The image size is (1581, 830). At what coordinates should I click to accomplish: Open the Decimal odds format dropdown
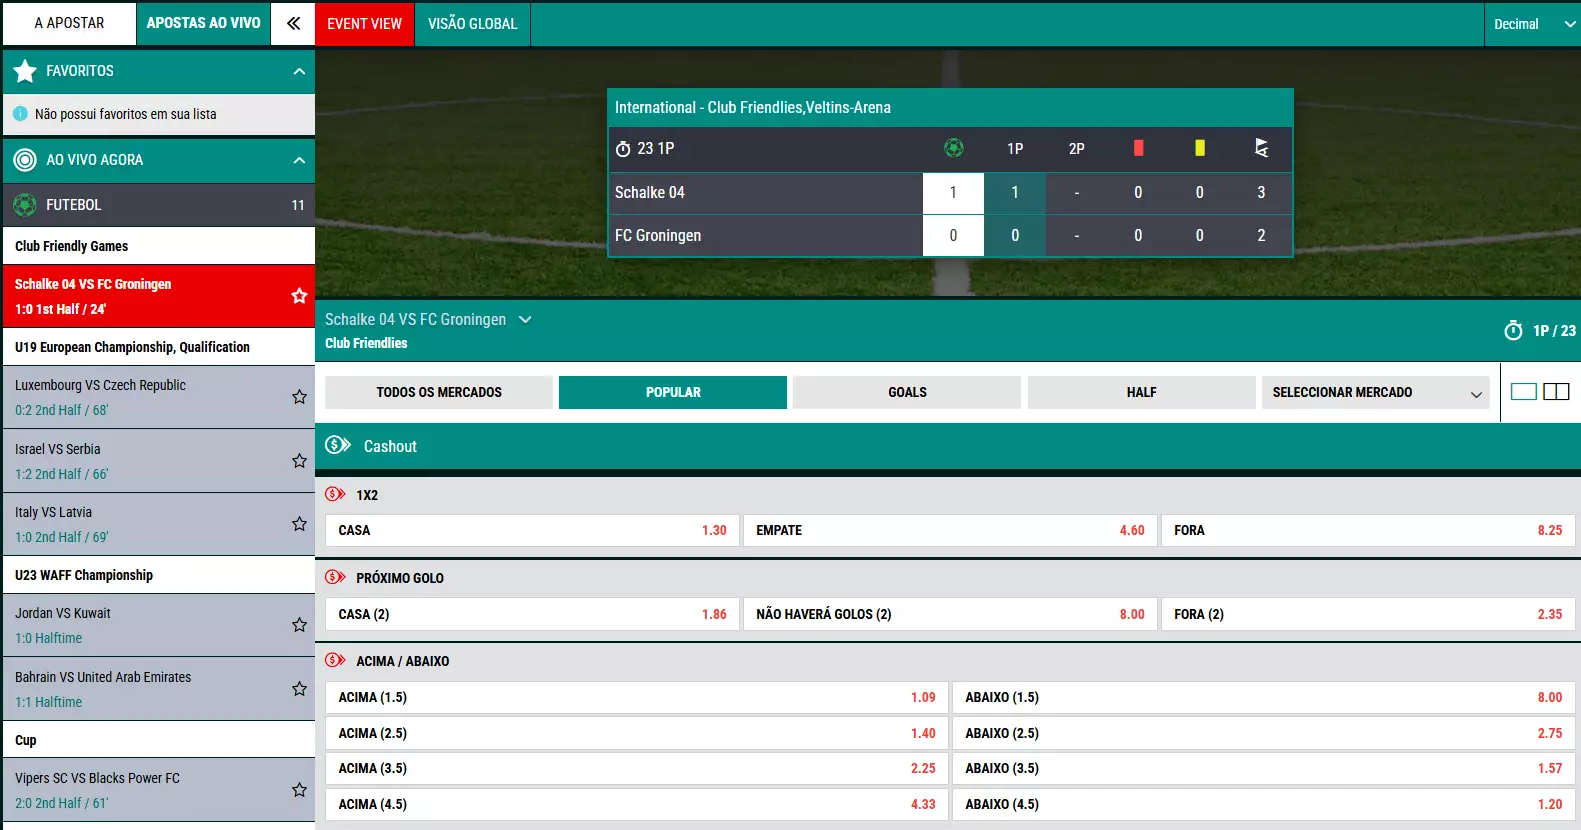pyautogui.click(x=1531, y=24)
